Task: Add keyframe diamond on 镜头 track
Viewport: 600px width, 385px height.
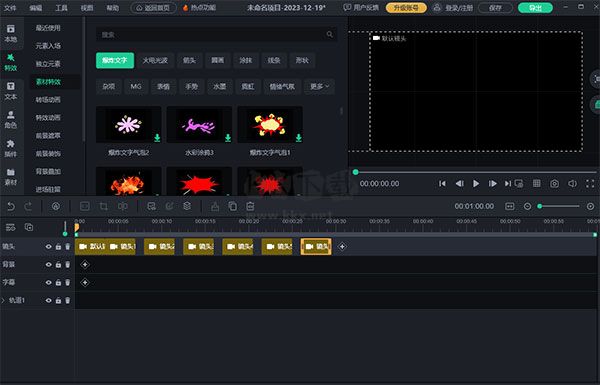Action: [342, 247]
